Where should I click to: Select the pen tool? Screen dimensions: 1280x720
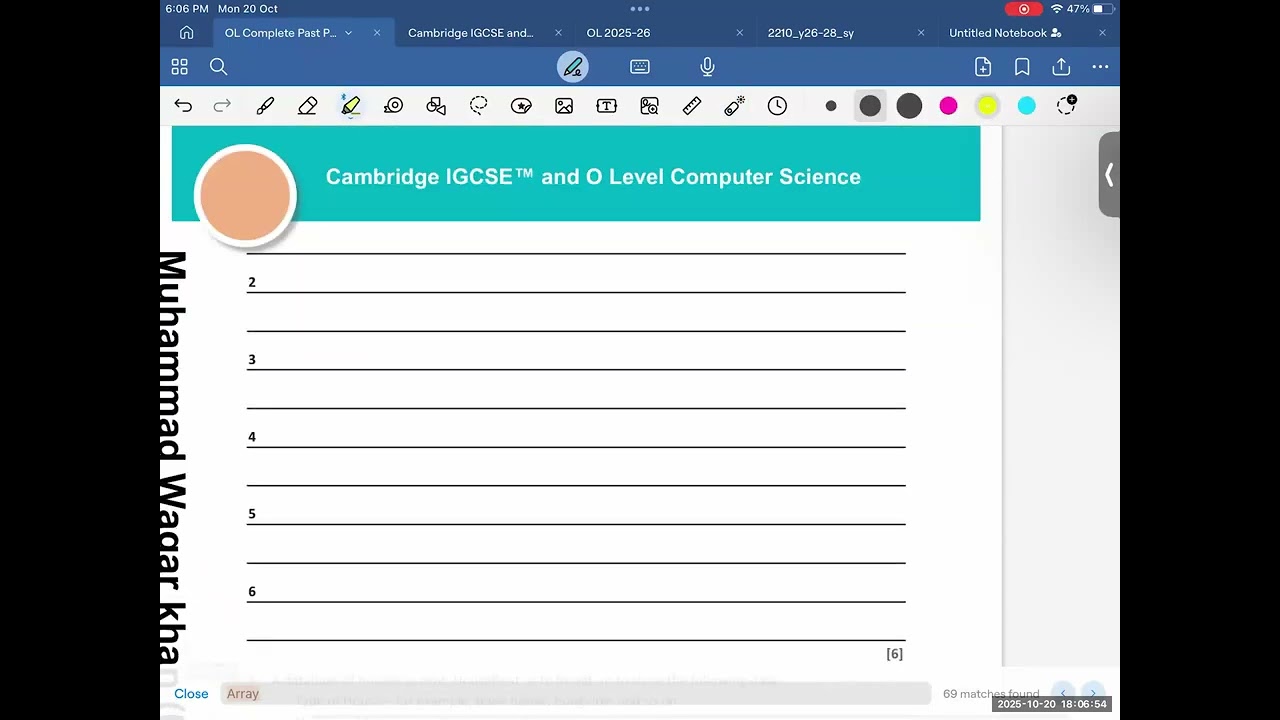pos(265,106)
